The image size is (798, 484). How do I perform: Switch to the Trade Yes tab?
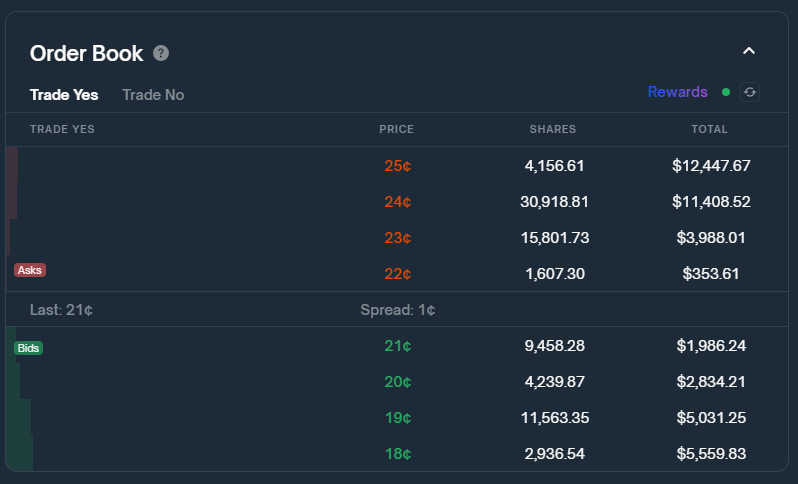click(x=64, y=95)
